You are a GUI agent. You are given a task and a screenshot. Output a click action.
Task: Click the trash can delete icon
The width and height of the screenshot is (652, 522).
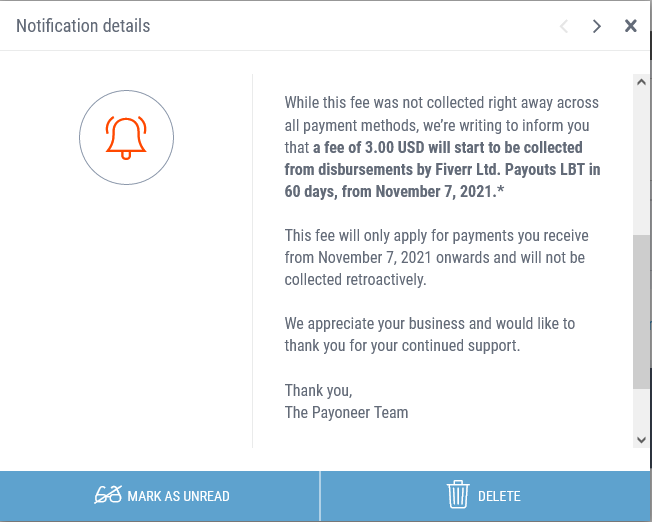458,495
